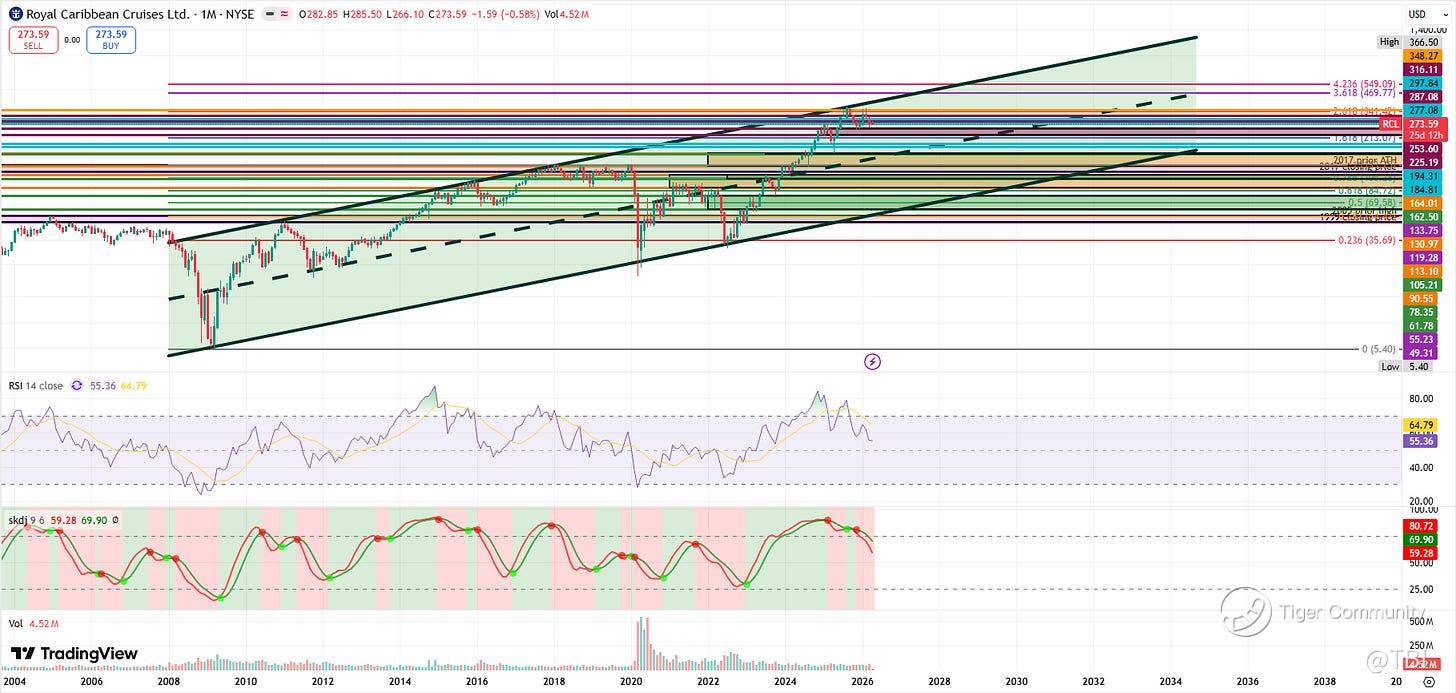Viewport: 1456px width, 693px height.
Task: Click the 130.97 price label
Action: click(1422, 244)
